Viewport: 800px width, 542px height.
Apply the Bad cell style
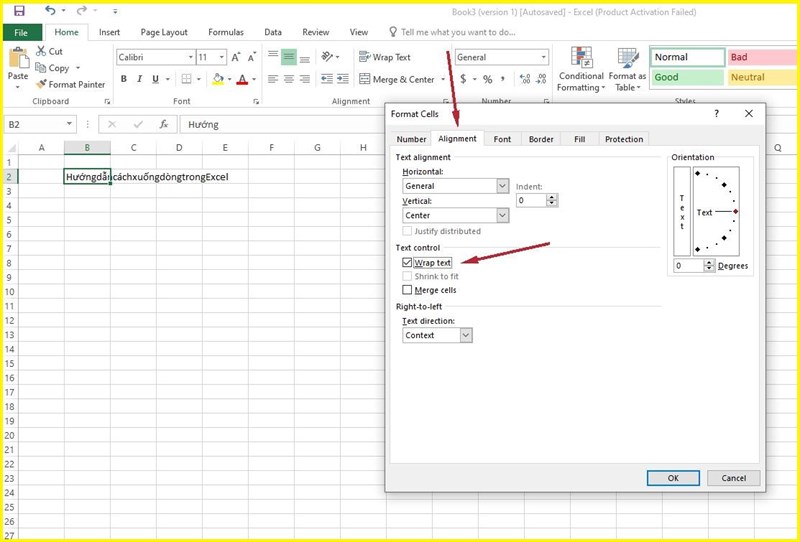[763, 57]
